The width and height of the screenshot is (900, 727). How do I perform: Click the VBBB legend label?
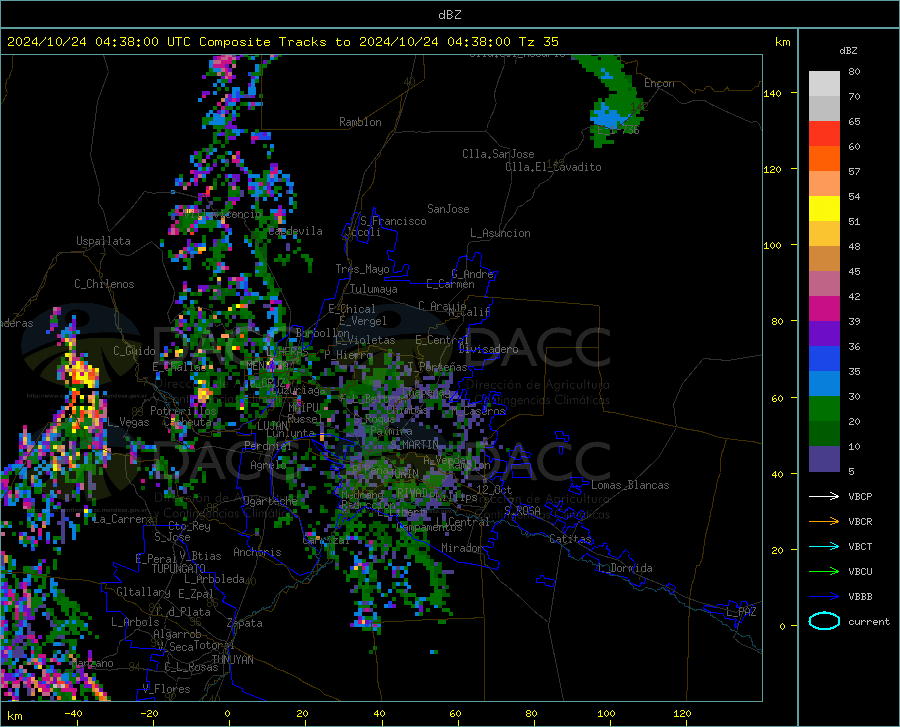(x=860, y=597)
